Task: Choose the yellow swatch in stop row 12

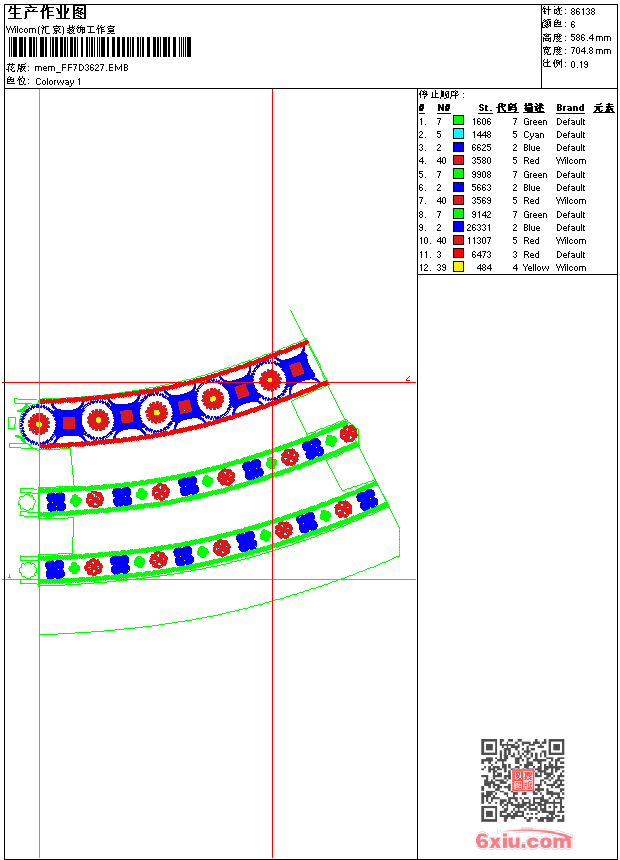Action: (x=458, y=267)
